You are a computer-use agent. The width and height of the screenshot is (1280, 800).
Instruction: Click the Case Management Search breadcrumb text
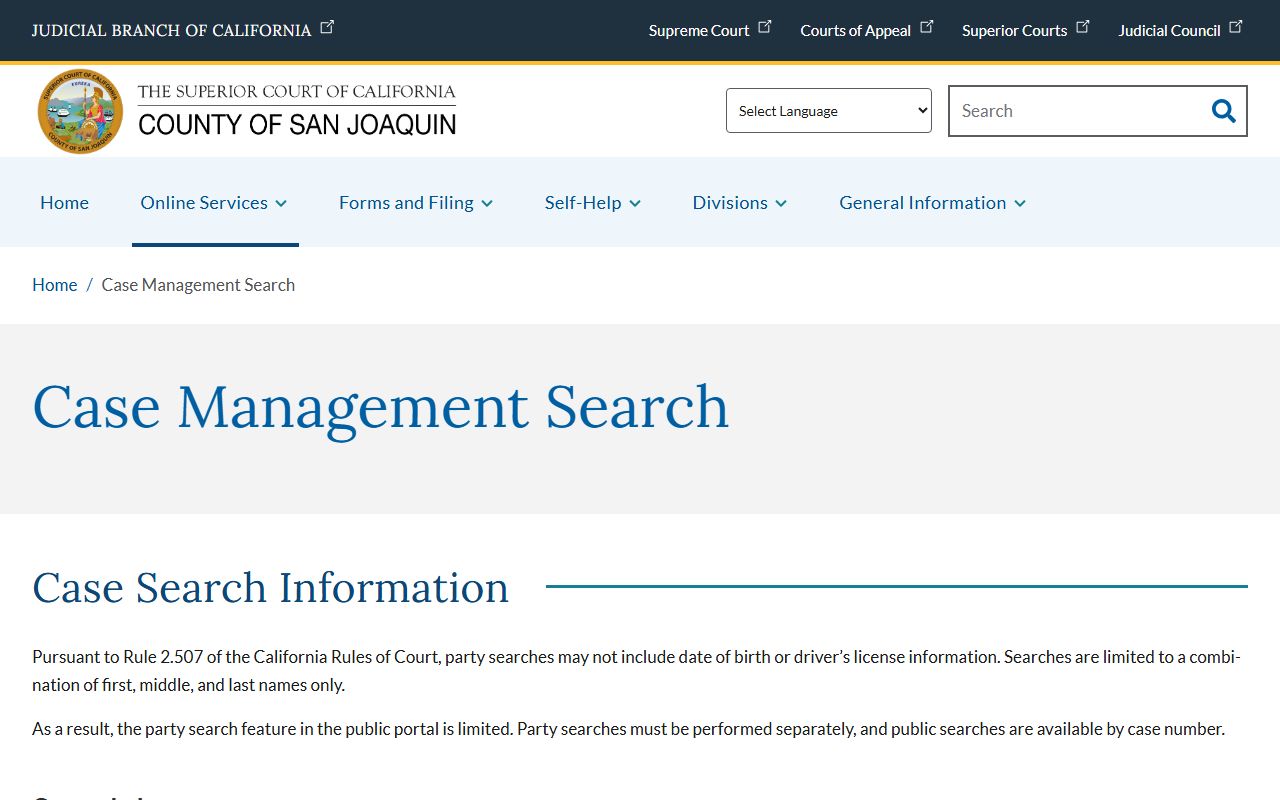tap(198, 285)
